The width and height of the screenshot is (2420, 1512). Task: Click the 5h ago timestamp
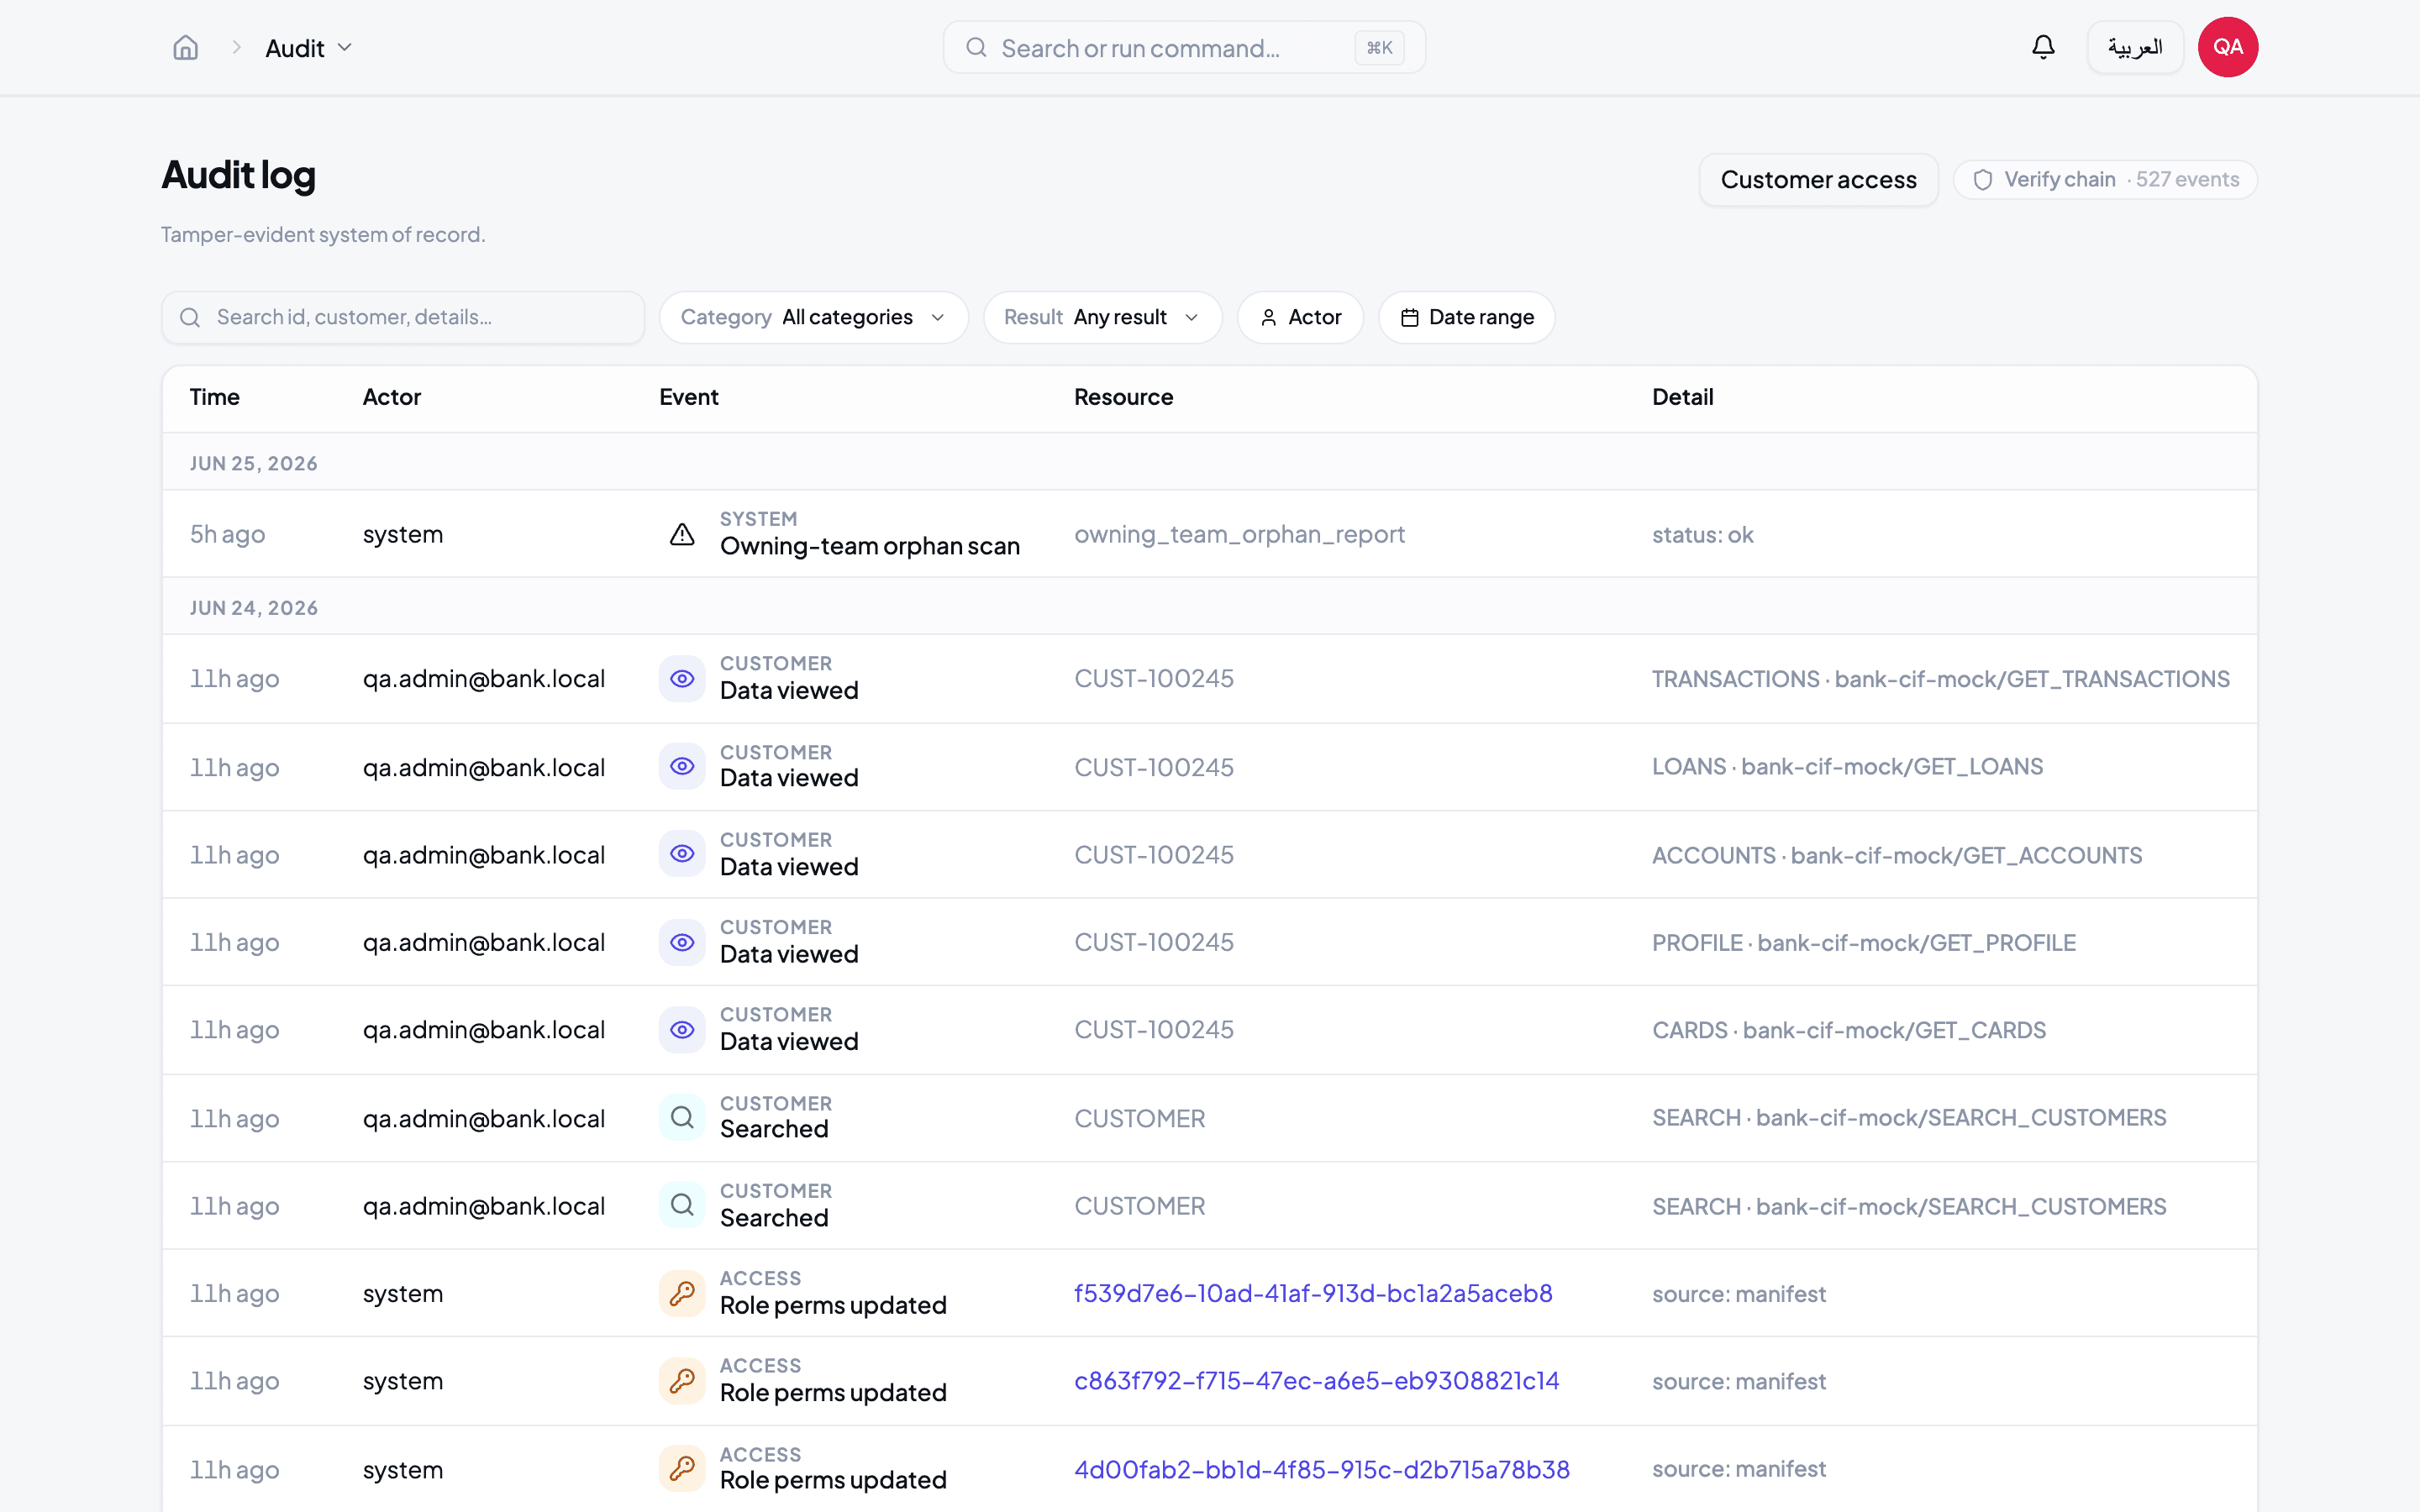coord(227,534)
